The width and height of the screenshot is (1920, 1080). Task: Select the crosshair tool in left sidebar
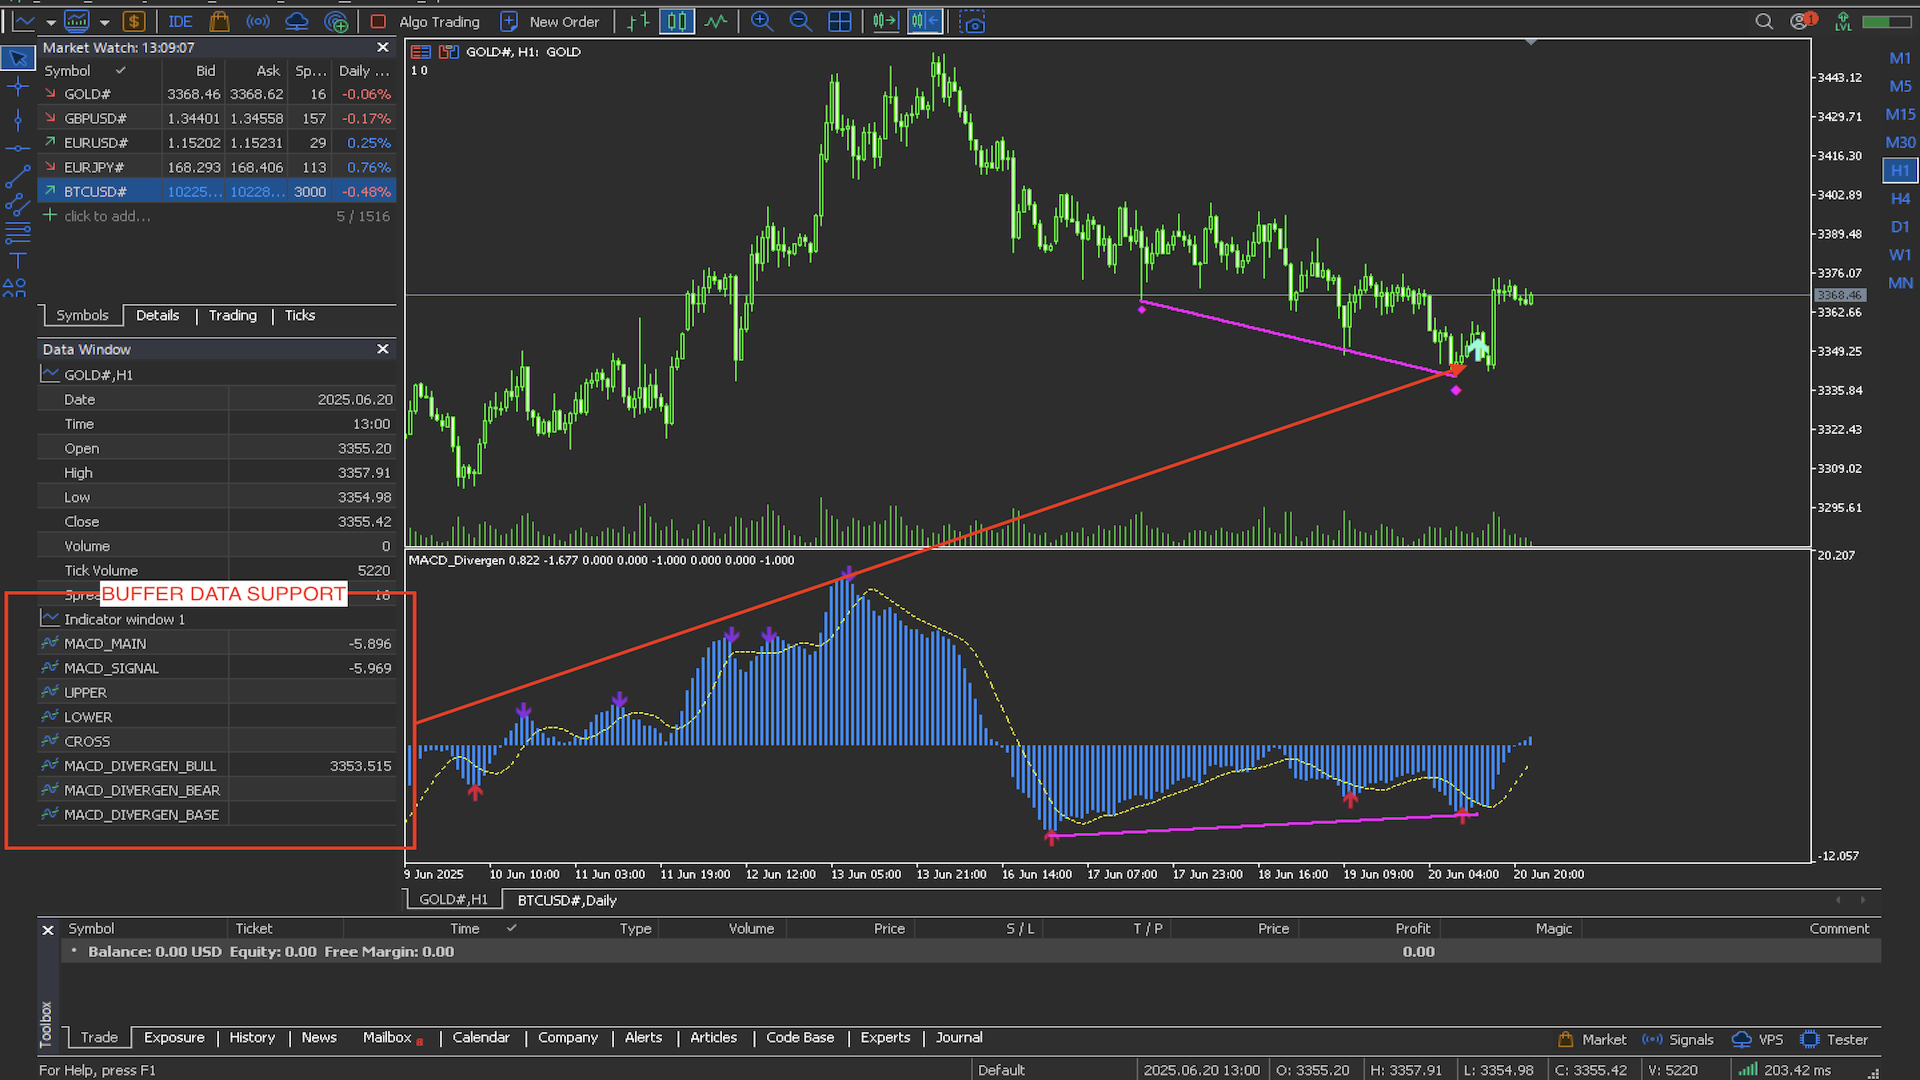(x=17, y=88)
